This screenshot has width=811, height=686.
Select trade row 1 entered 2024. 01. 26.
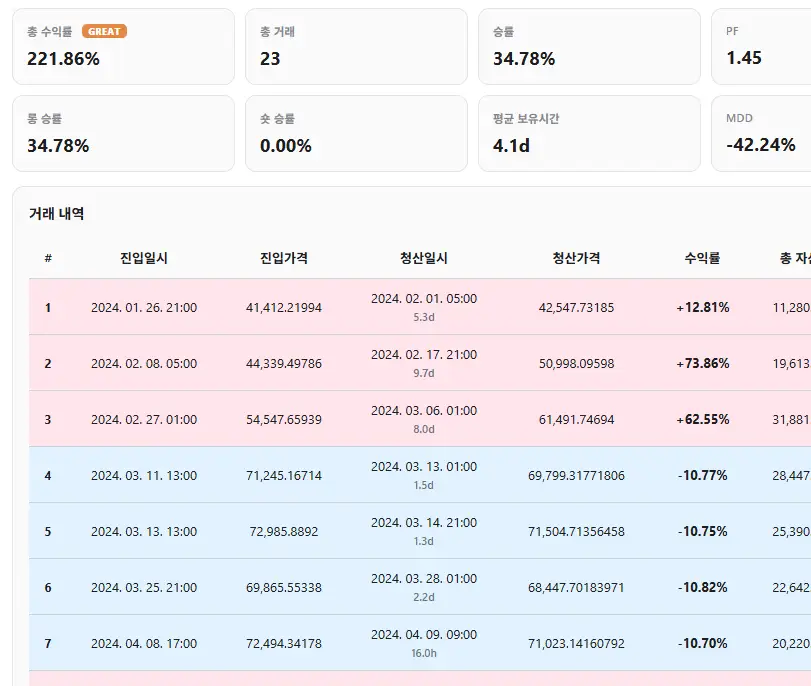[x=420, y=307]
